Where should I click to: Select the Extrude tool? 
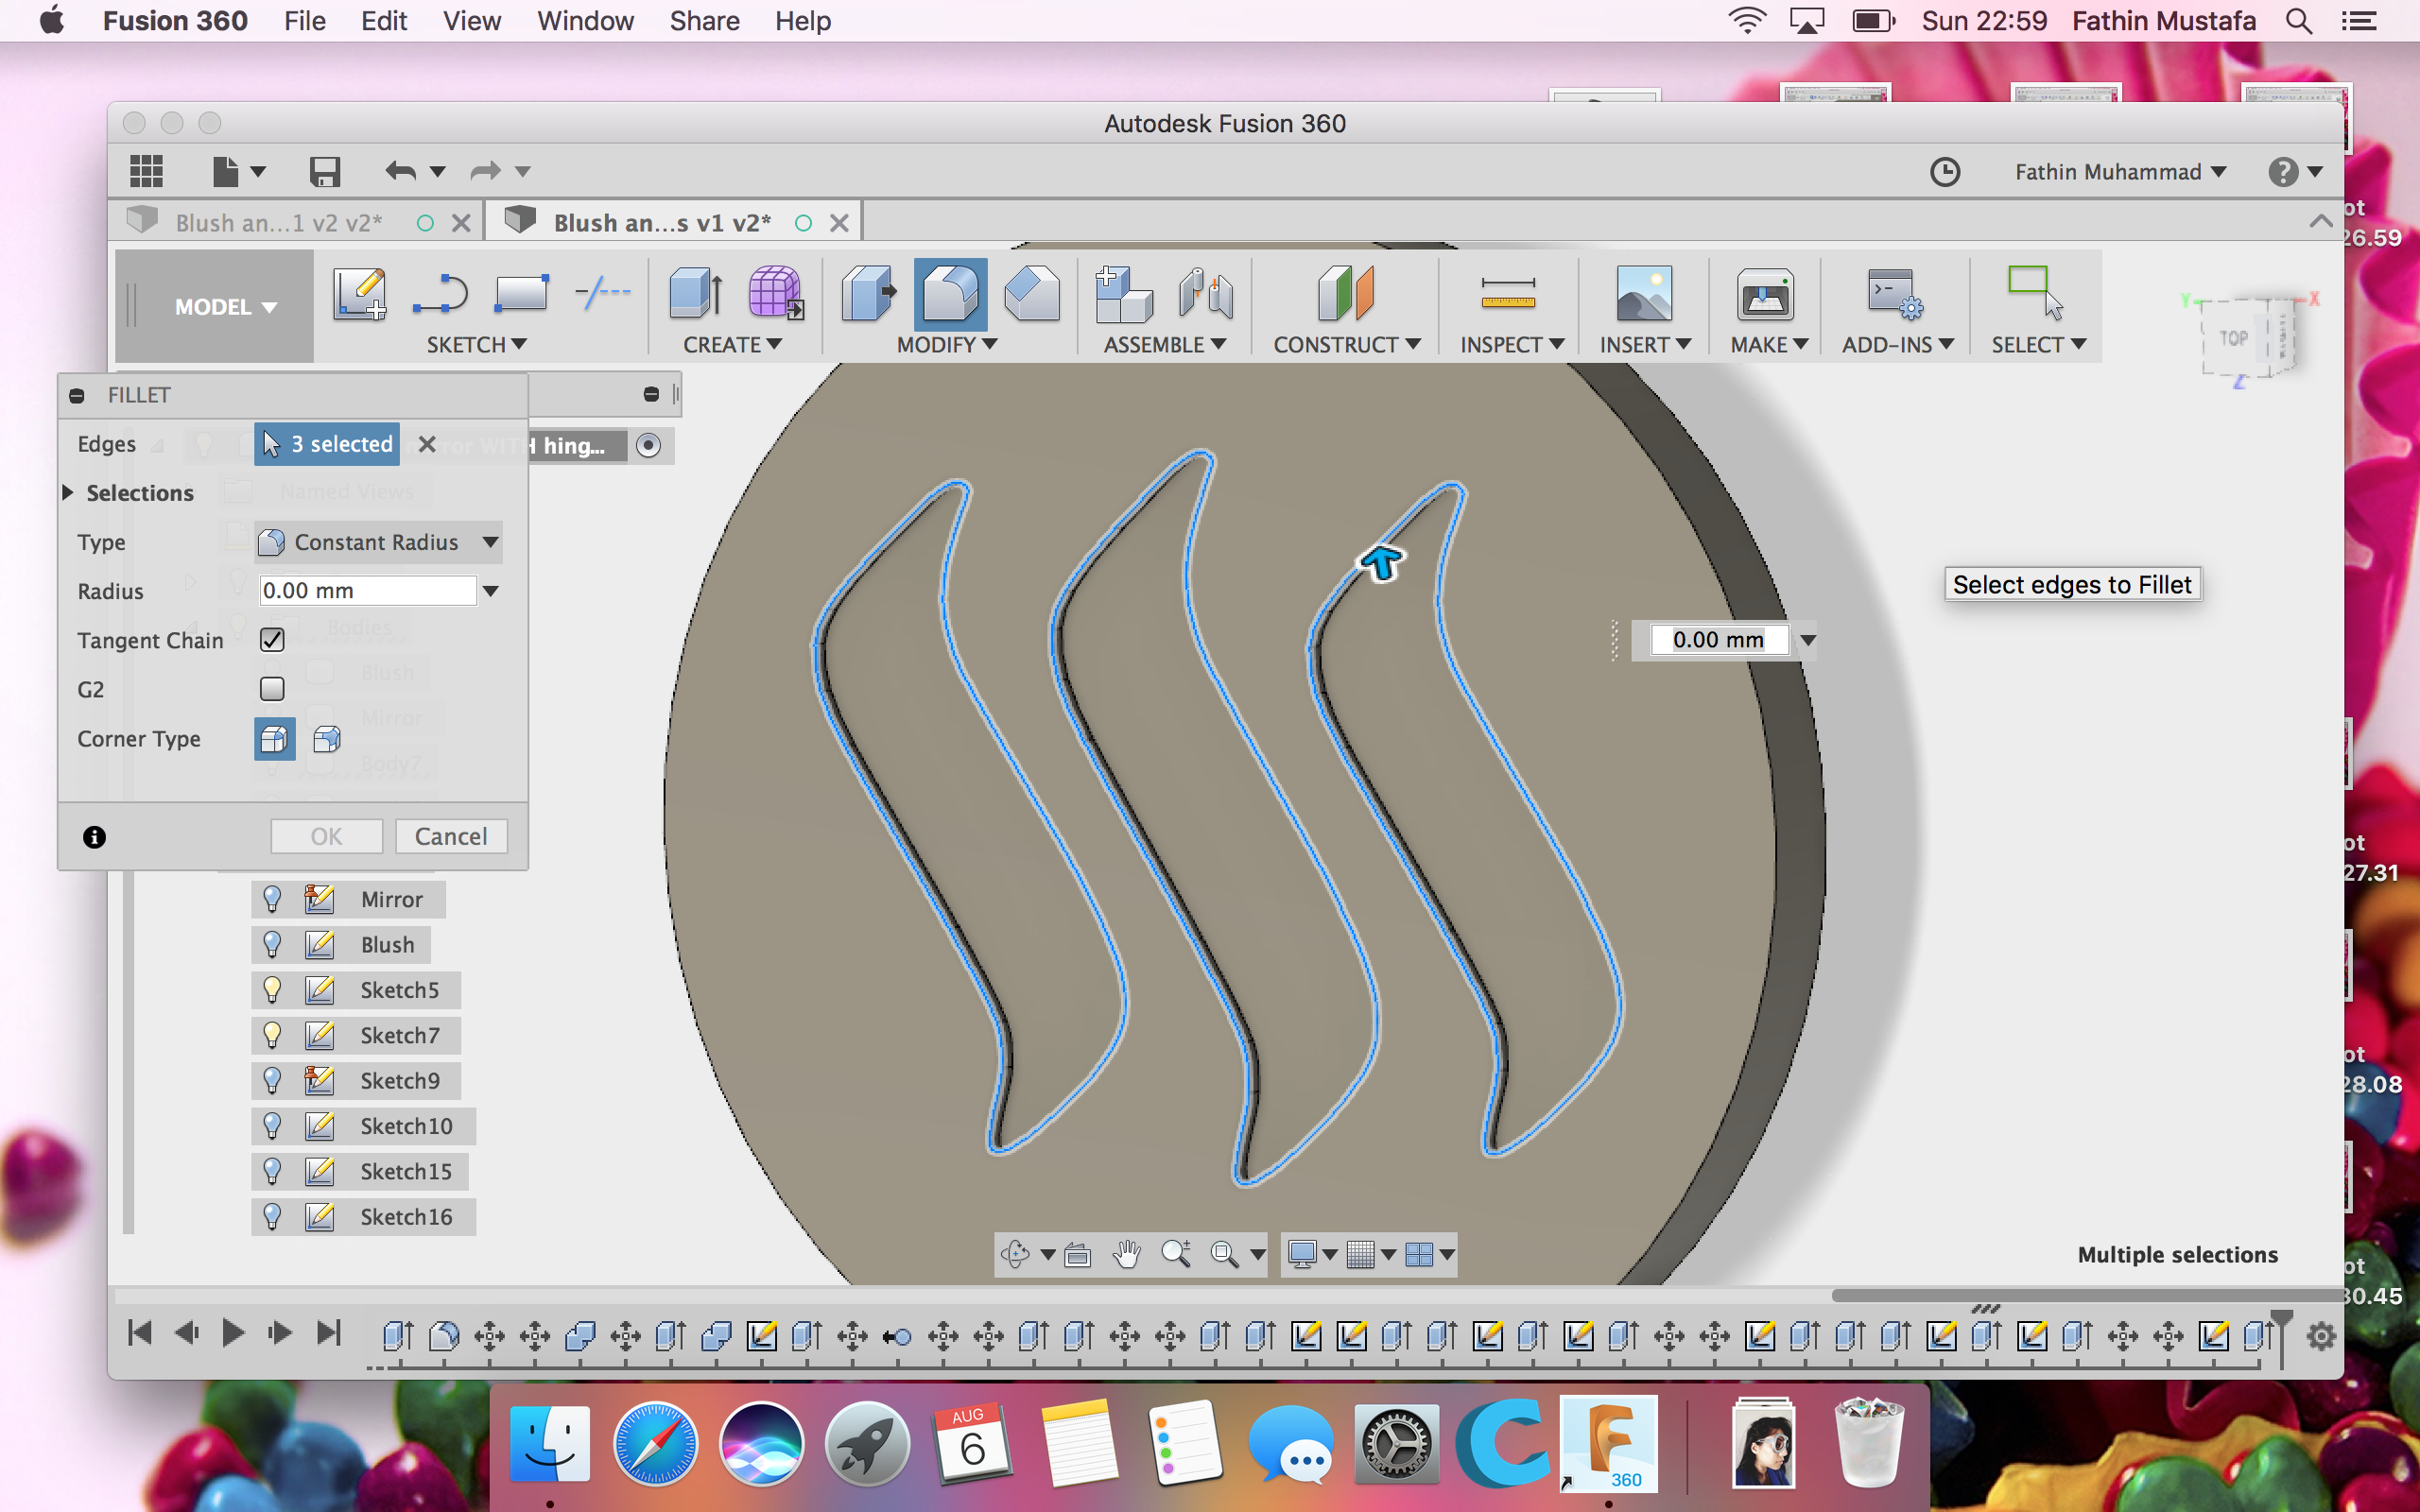[695, 293]
